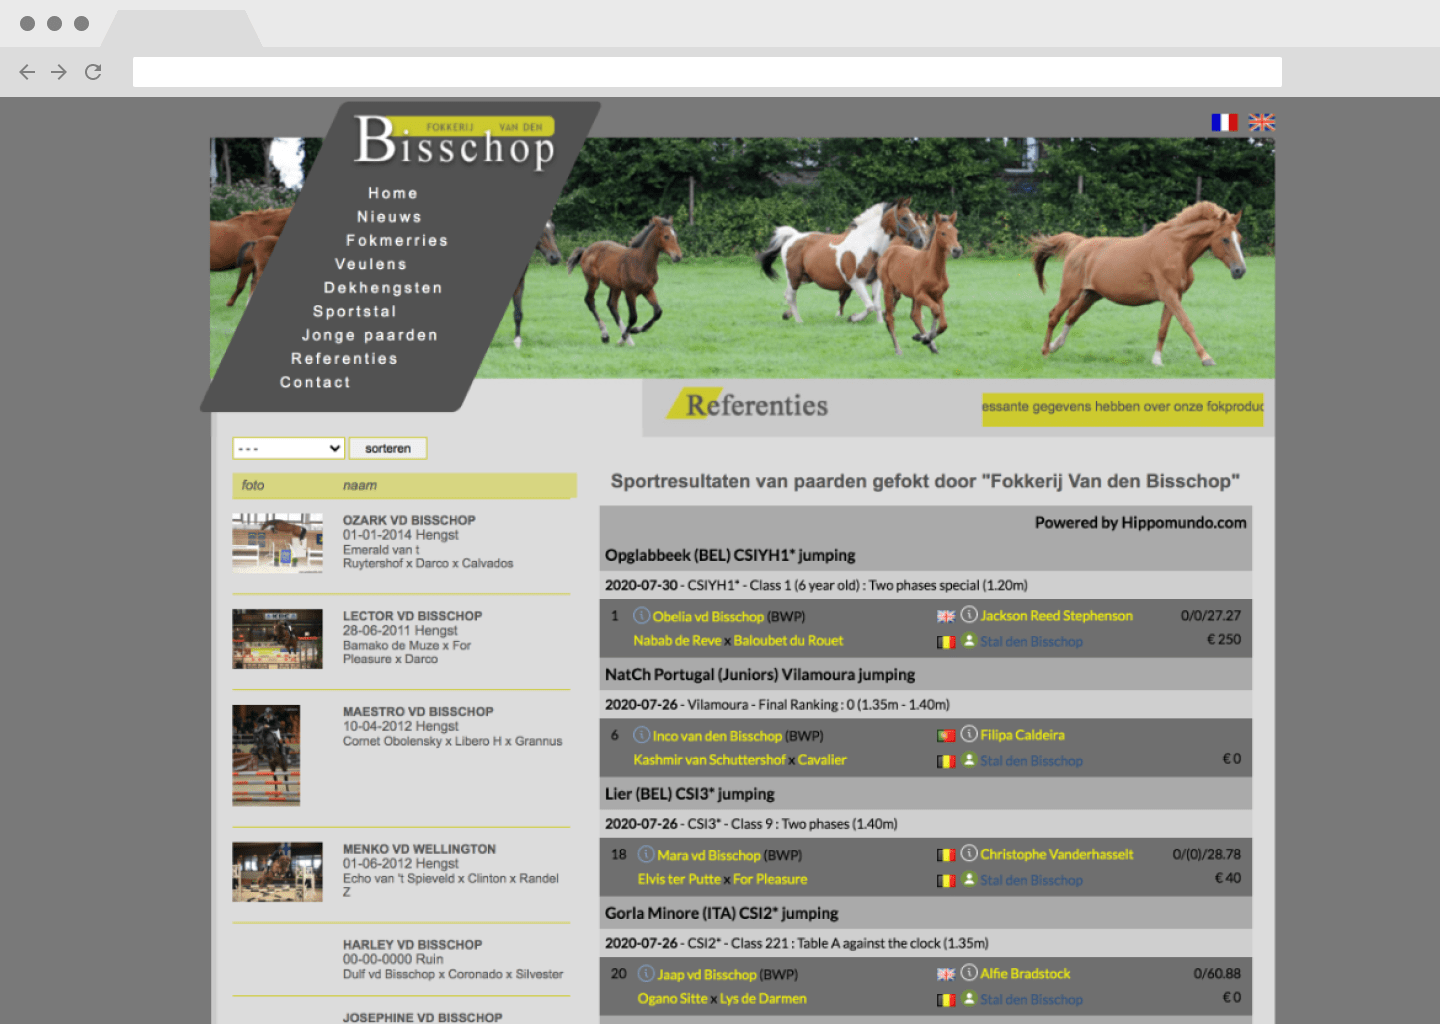
Task: Open Contact menu item
Action: (315, 383)
